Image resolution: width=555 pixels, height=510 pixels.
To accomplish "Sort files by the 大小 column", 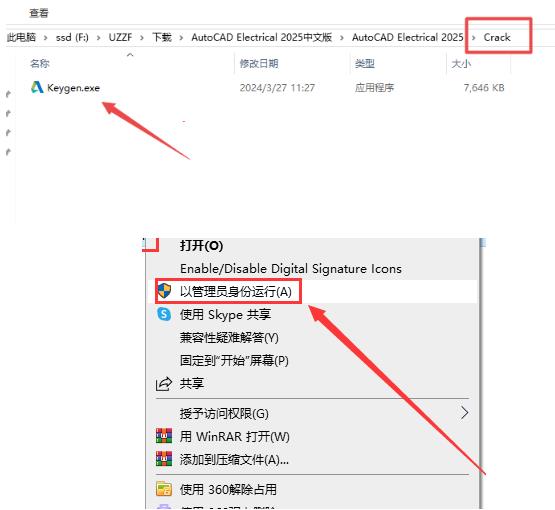I will [x=461, y=64].
